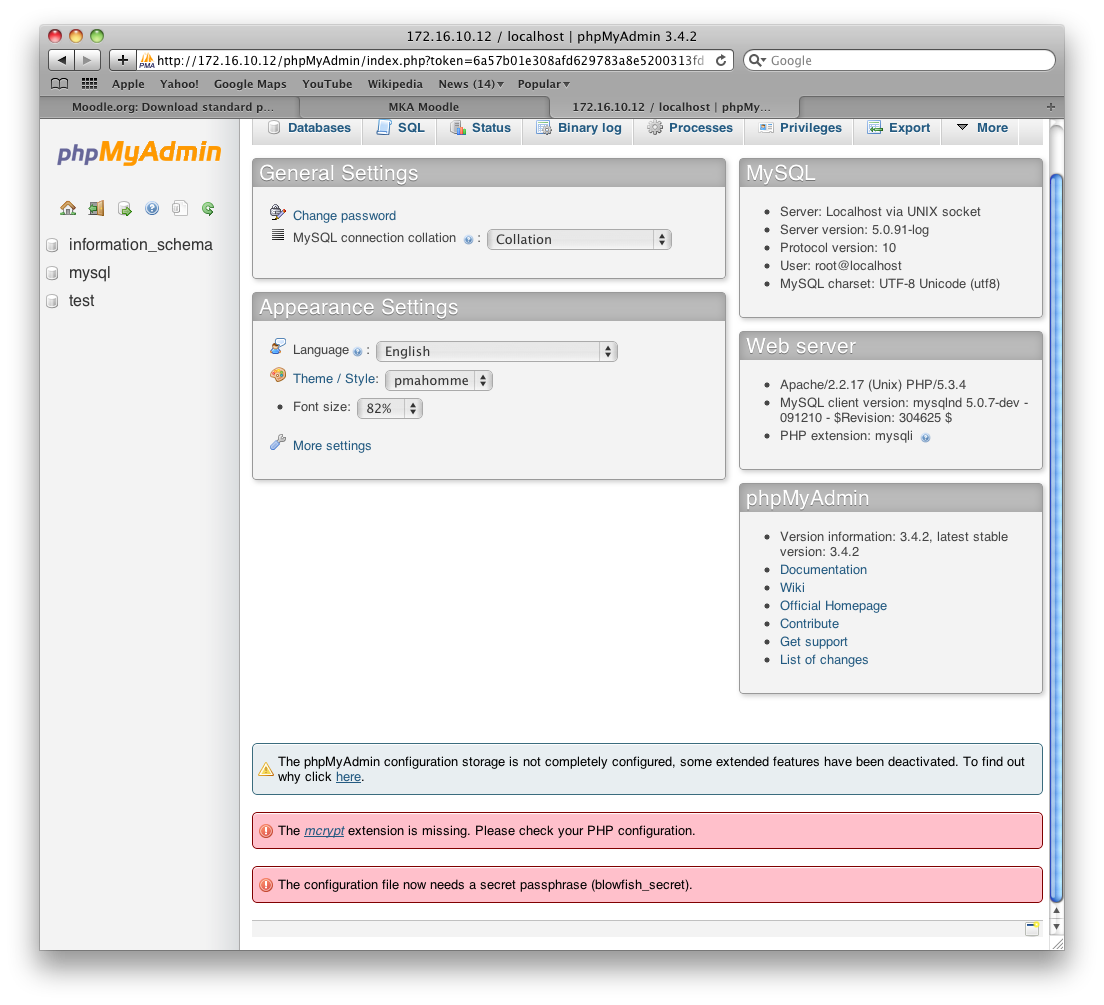The height and width of the screenshot is (1005, 1104).
Task: Open the List of changes link
Action: click(x=824, y=660)
